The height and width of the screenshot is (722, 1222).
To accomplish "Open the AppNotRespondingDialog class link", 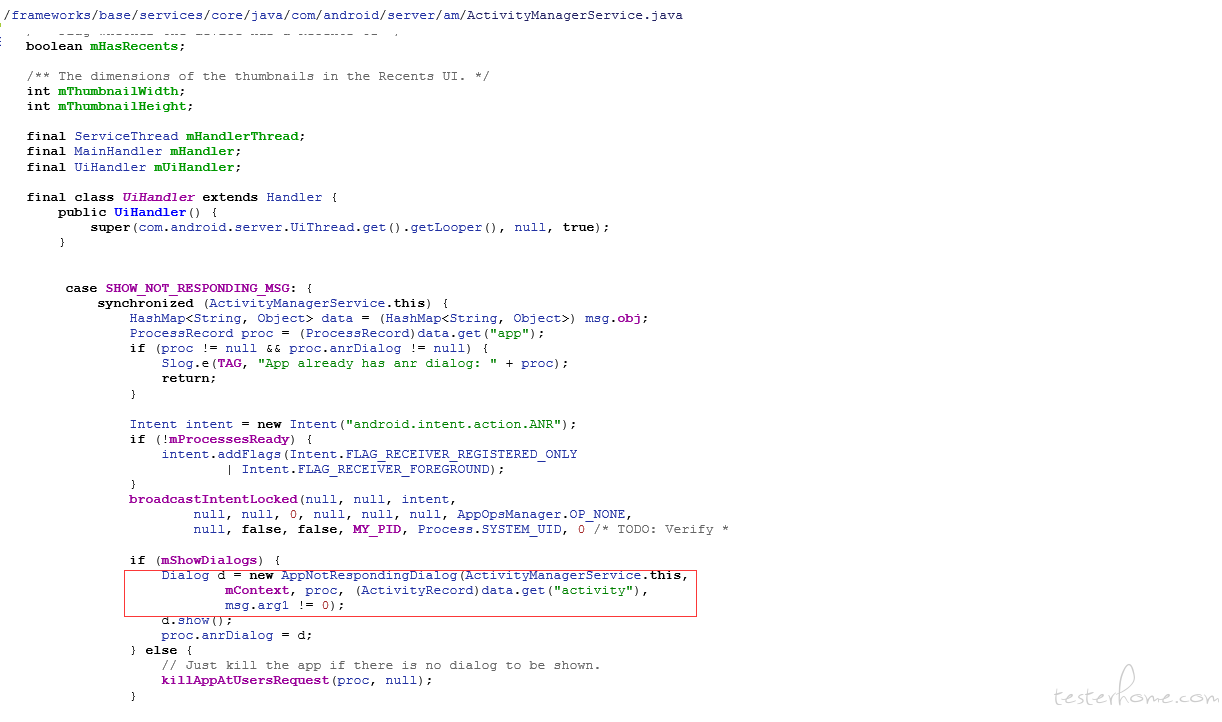I will point(370,575).
